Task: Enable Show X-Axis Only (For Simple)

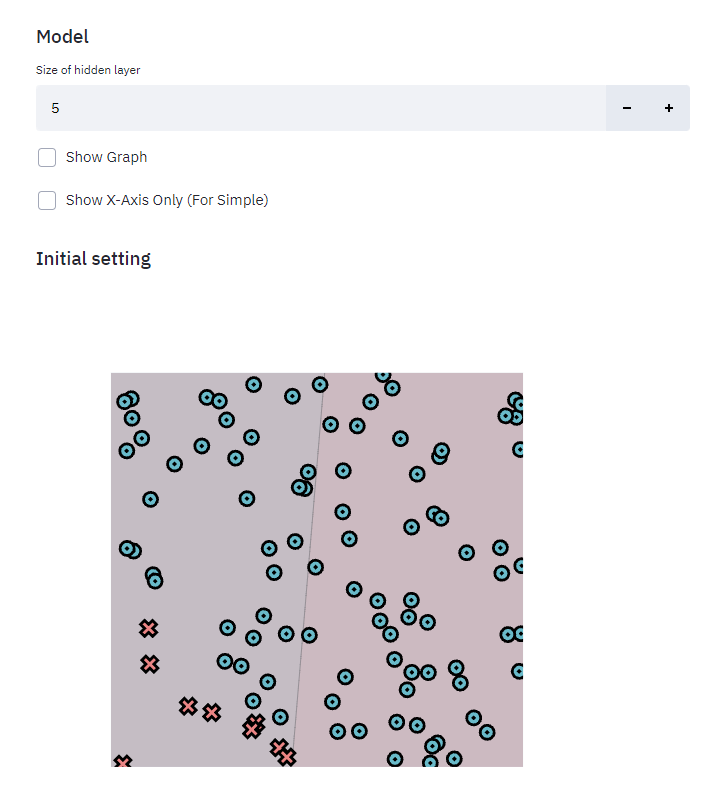Action: point(47,200)
